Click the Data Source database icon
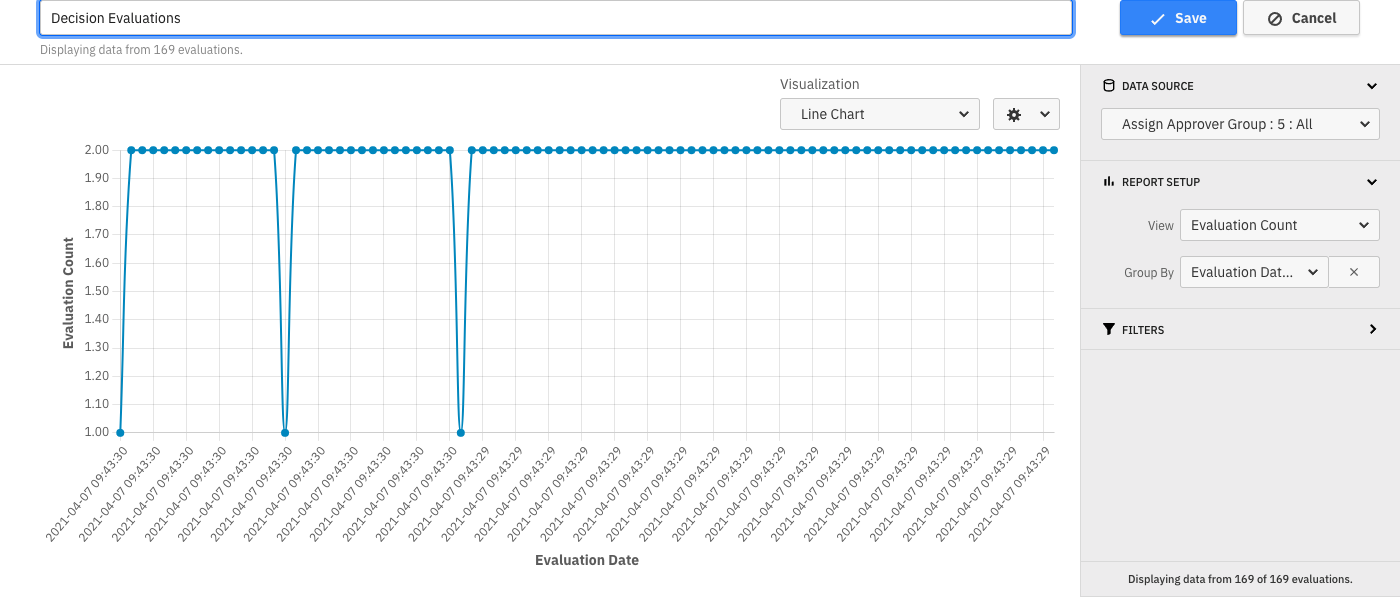Screen dimensions: 1400x597 [x=1108, y=86]
